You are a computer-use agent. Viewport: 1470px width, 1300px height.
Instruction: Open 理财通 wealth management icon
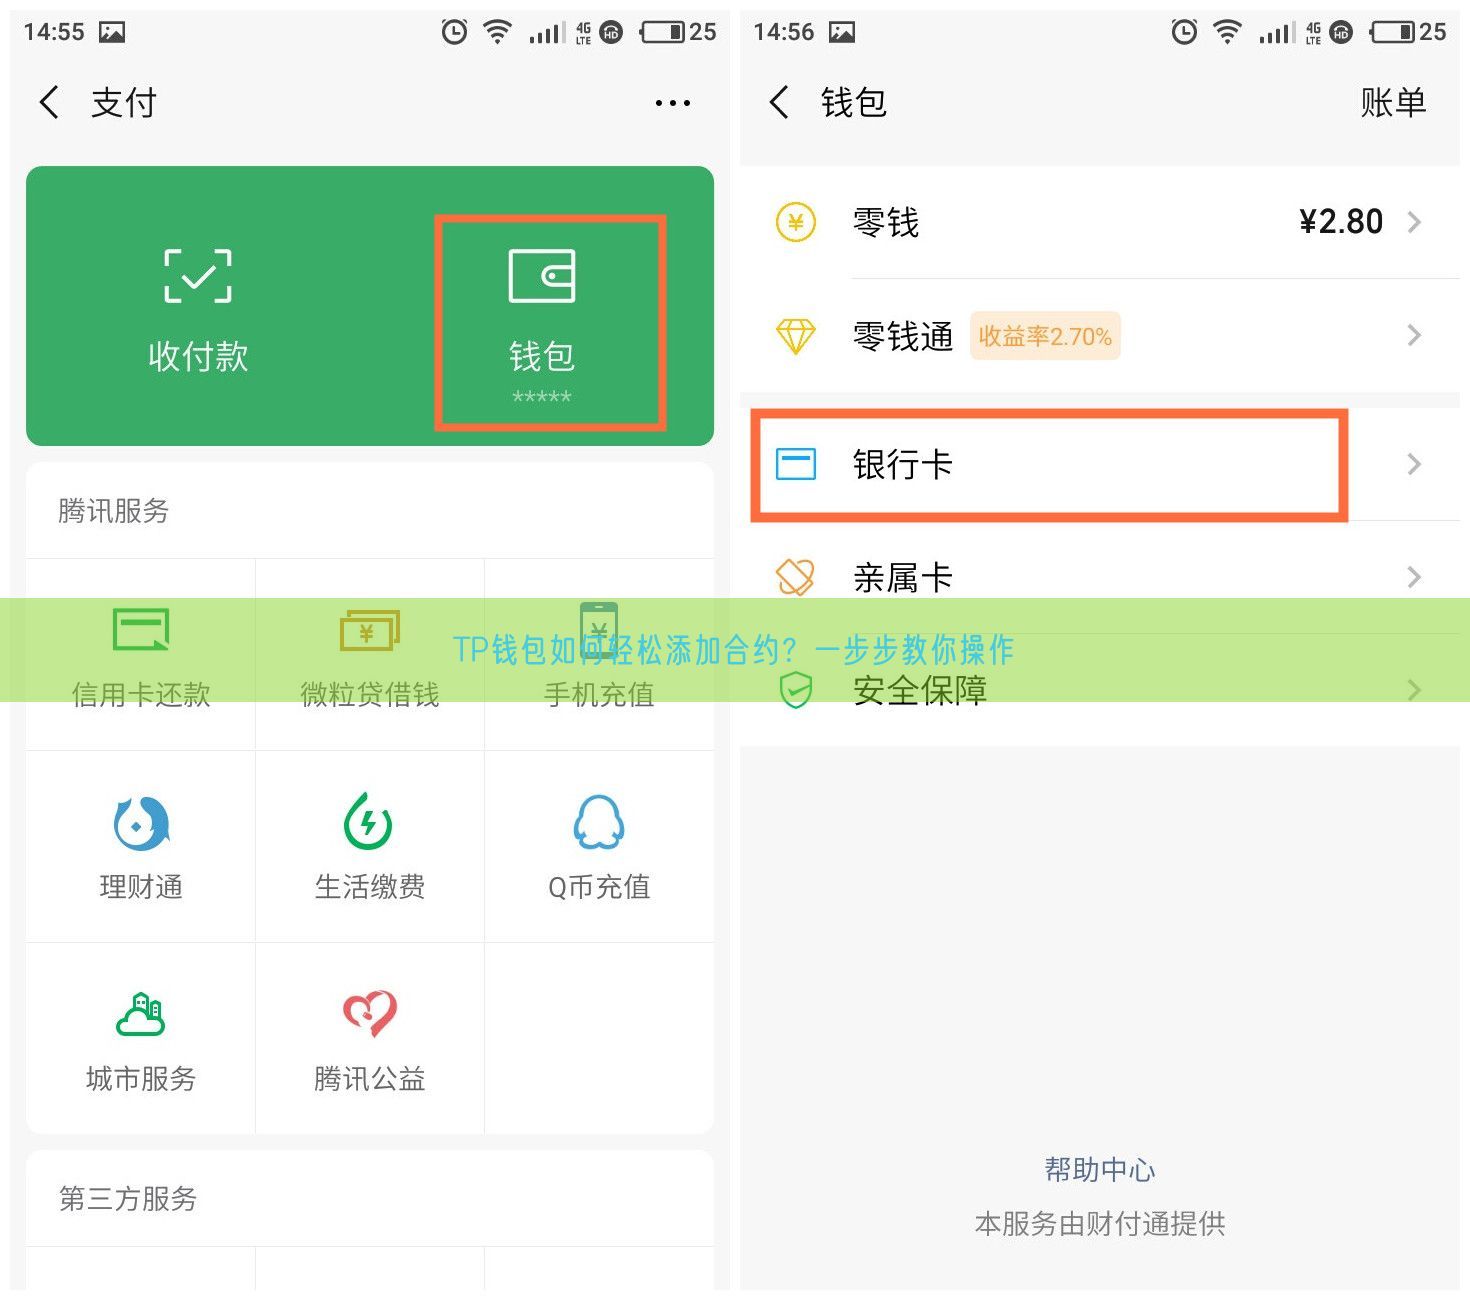click(x=141, y=823)
